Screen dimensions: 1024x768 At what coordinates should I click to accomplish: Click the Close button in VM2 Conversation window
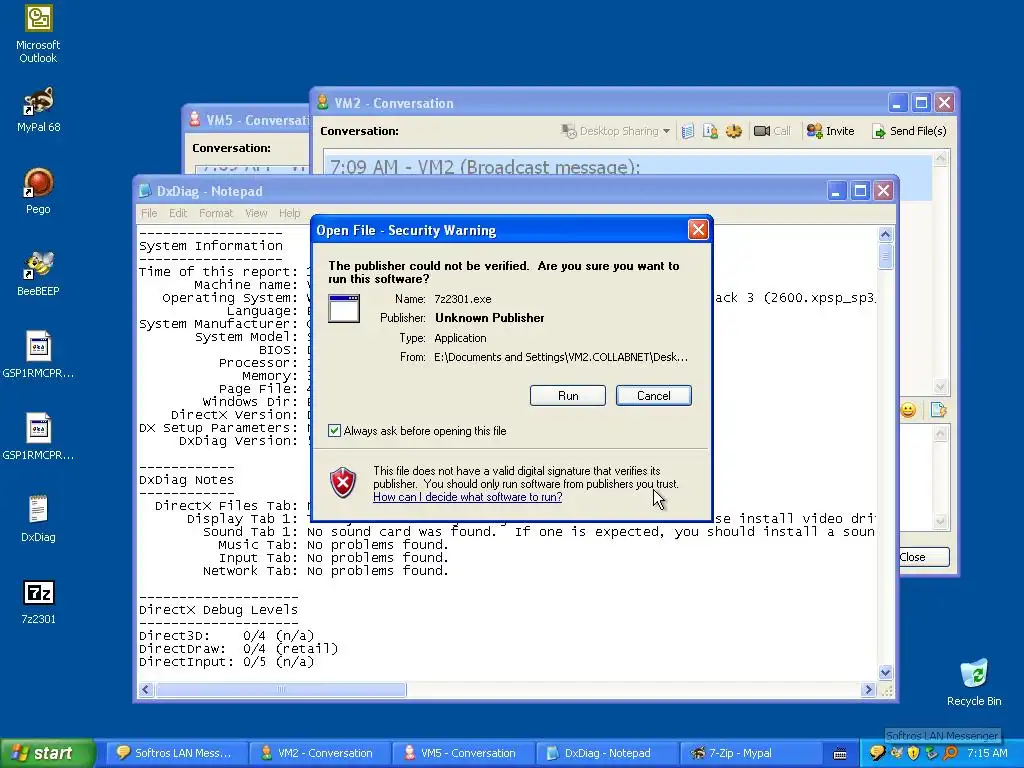(923, 557)
